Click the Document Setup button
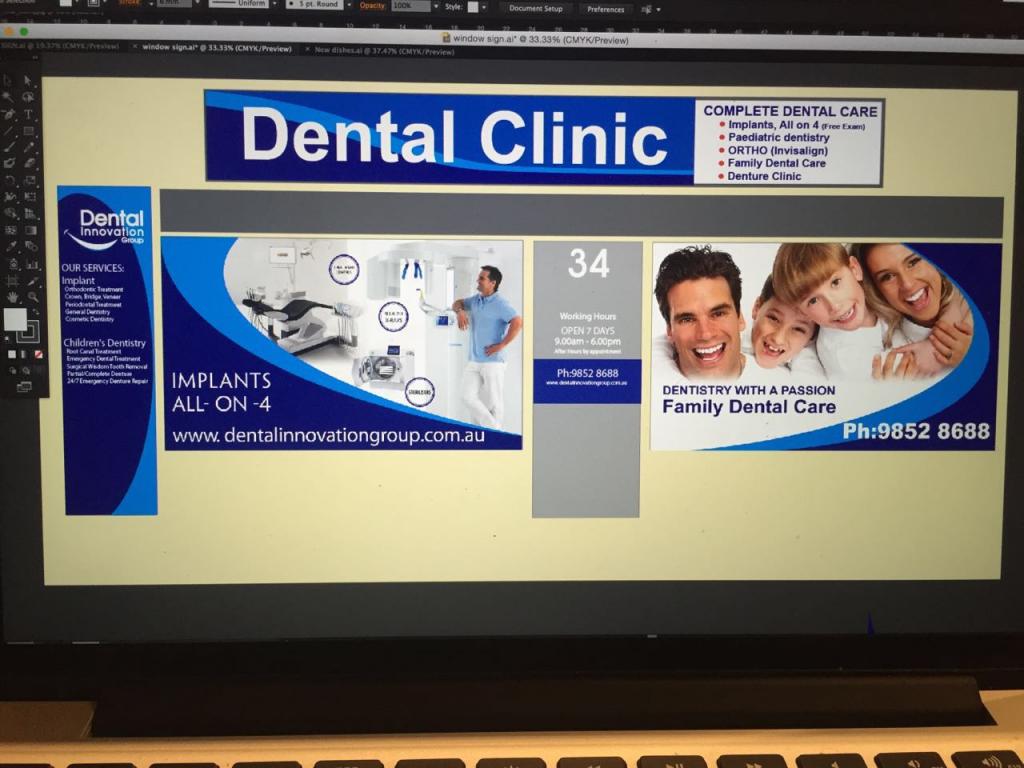 [x=535, y=8]
